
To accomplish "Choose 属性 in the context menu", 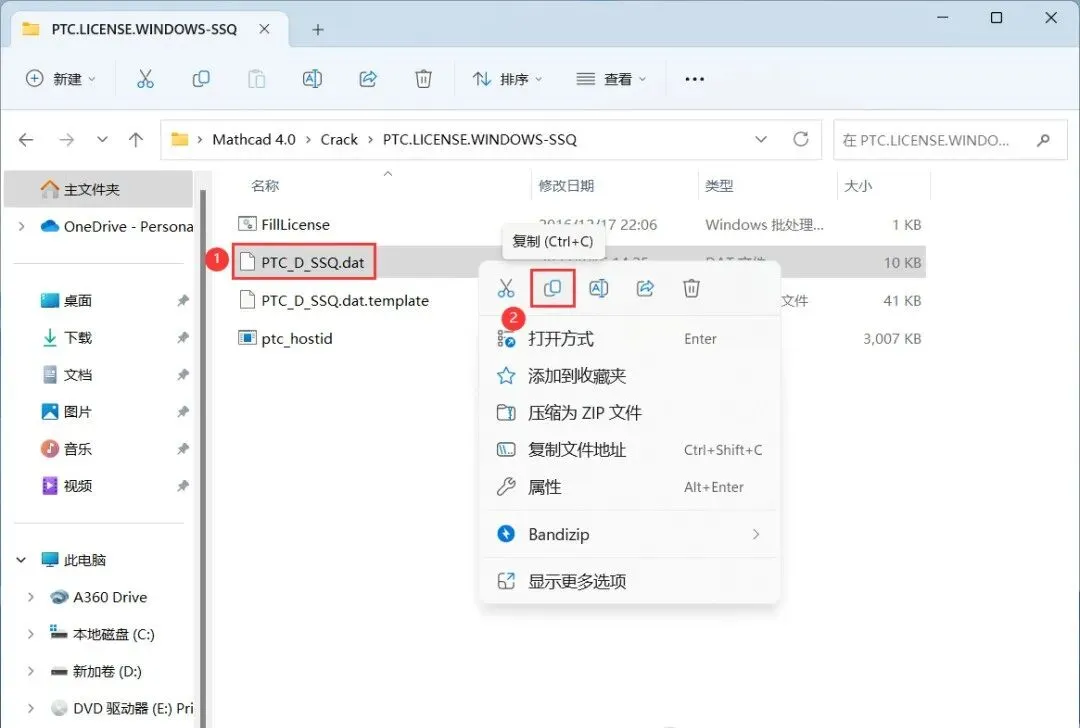I will tap(630, 487).
